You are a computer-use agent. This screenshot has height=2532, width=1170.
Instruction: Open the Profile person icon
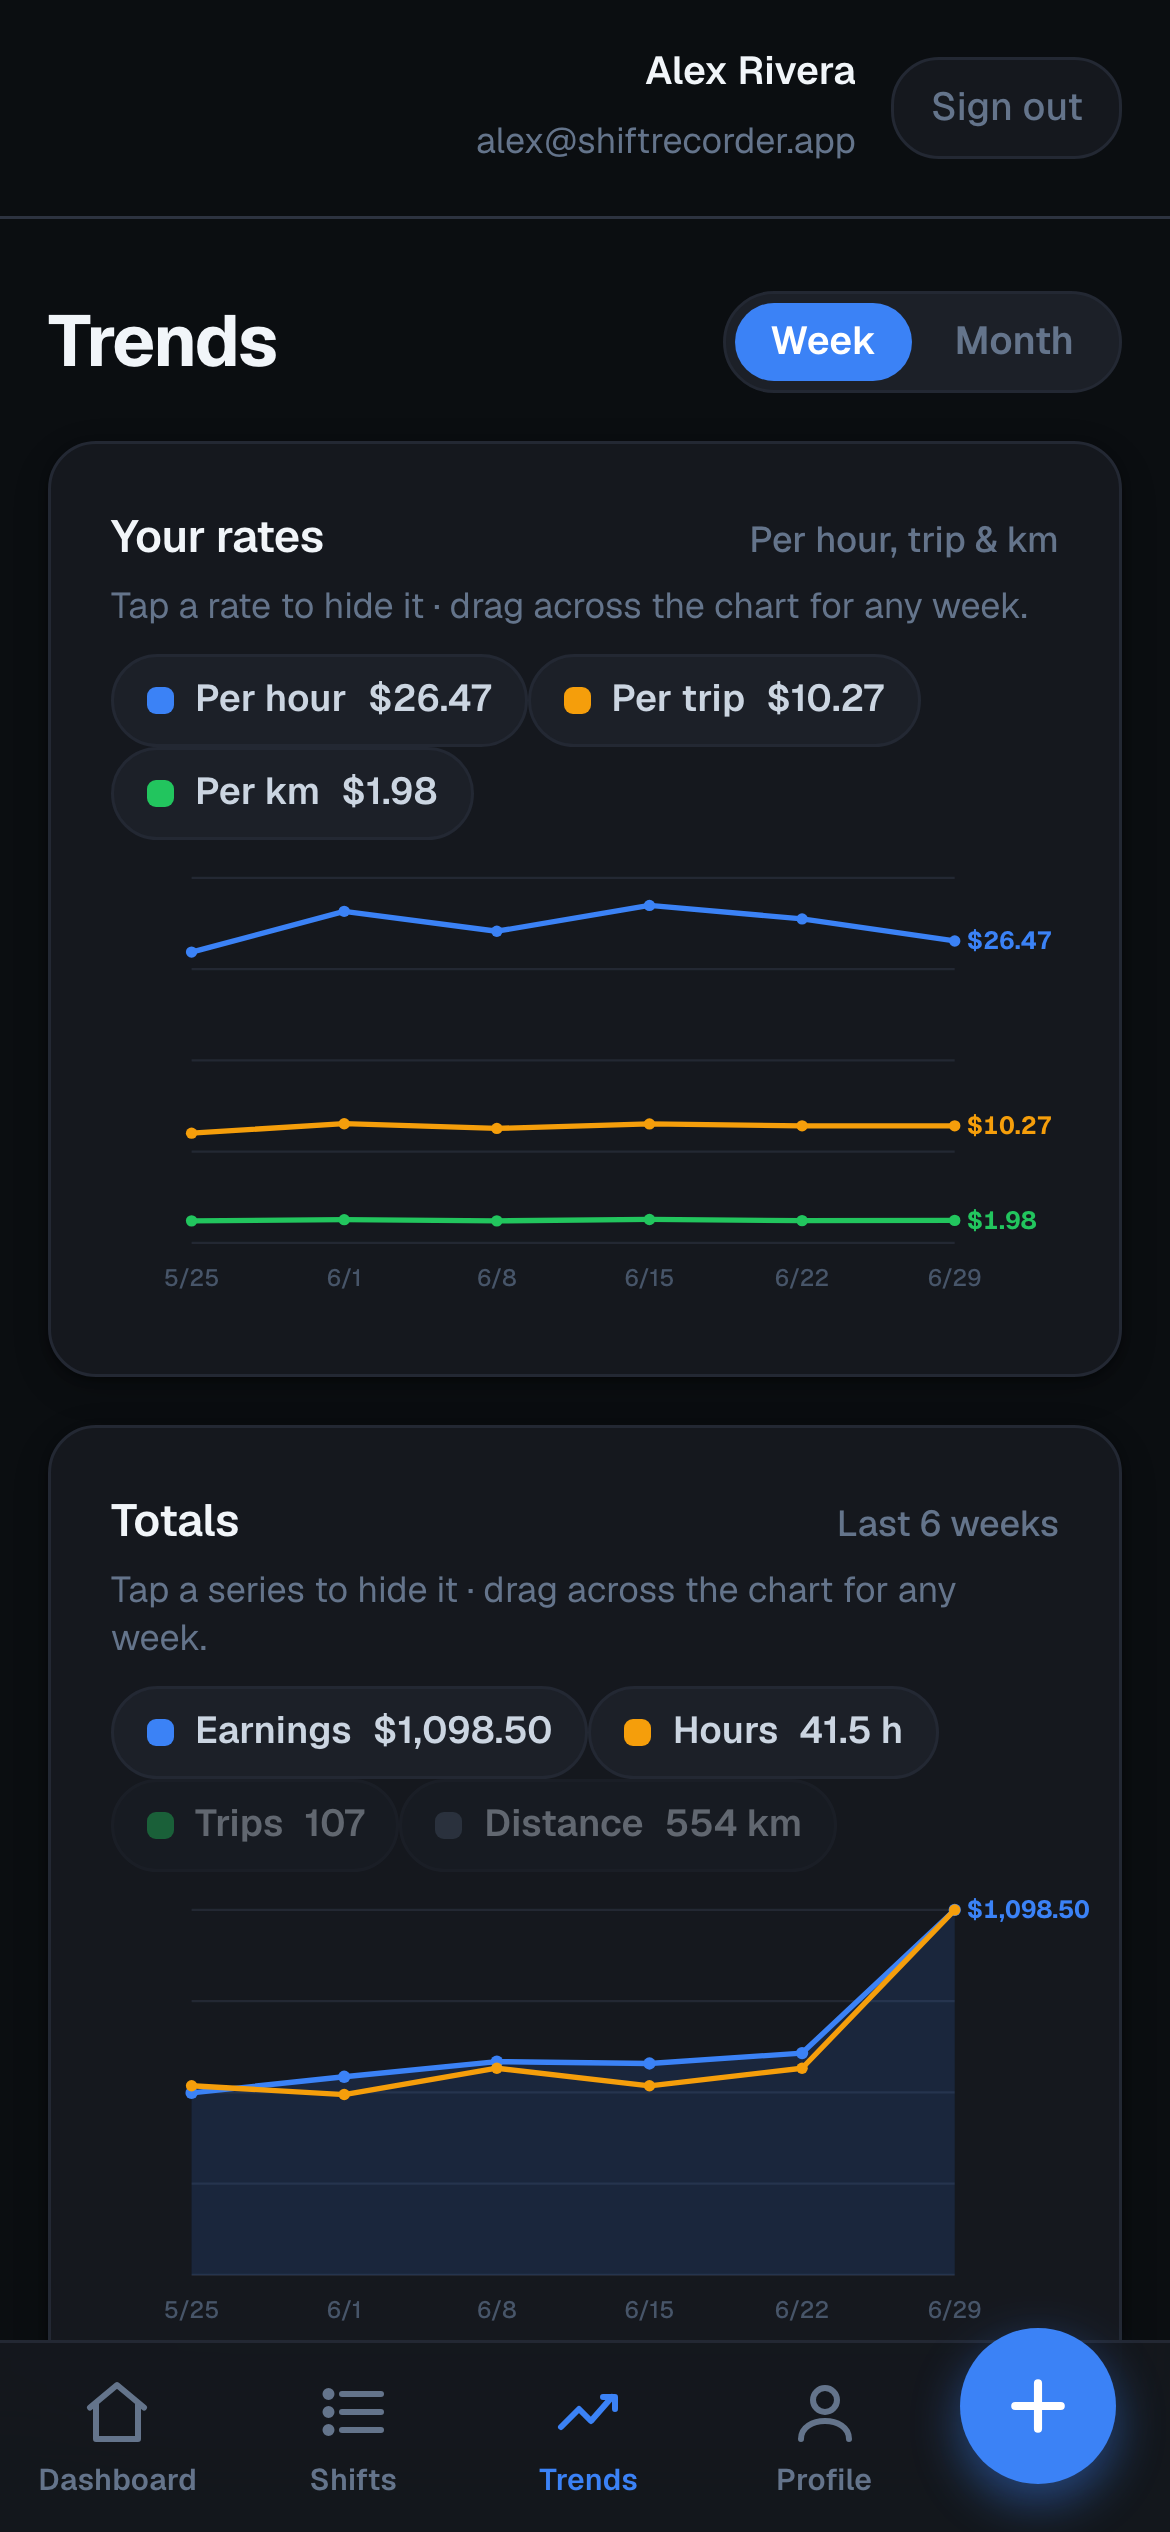click(824, 2412)
